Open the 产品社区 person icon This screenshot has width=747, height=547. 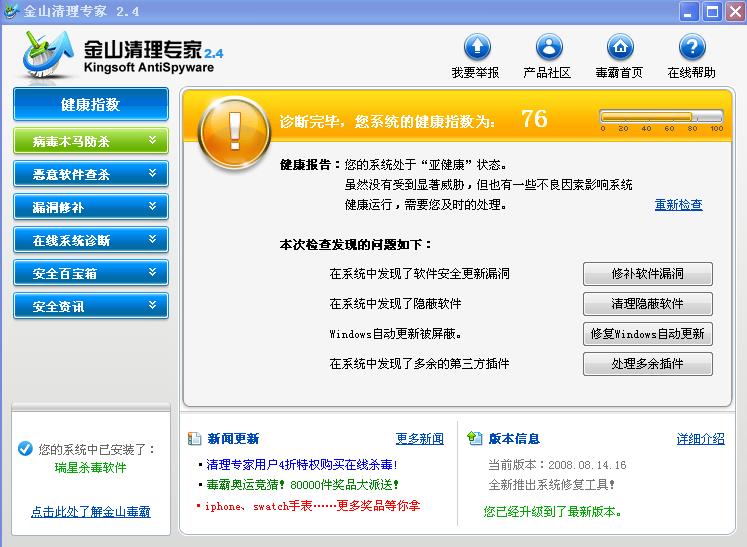tap(549, 47)
